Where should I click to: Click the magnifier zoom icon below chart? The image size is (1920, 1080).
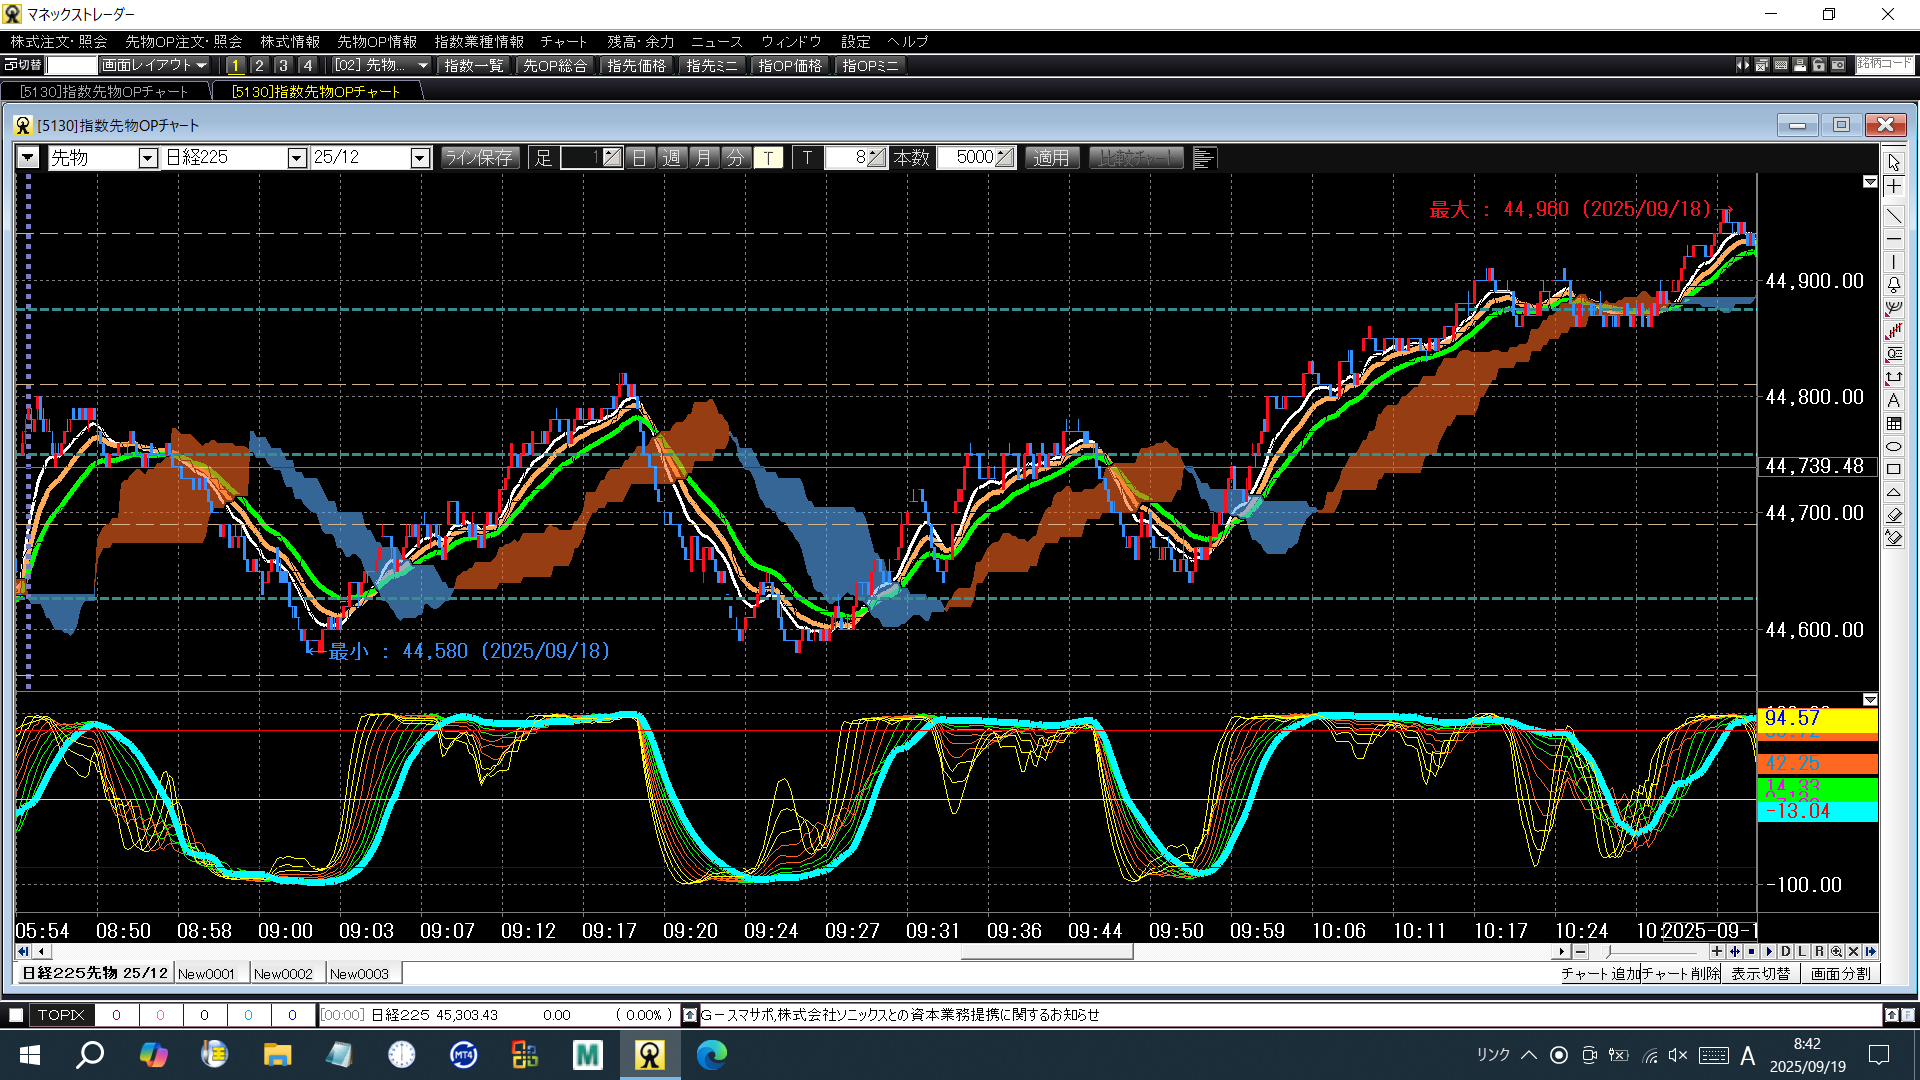coord(1836,952)
